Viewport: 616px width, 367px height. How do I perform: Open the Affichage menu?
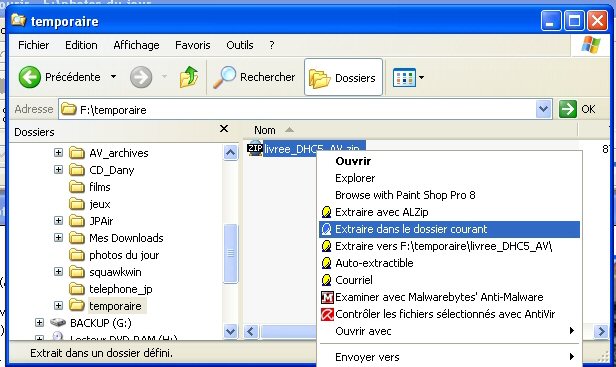(136, 45)
